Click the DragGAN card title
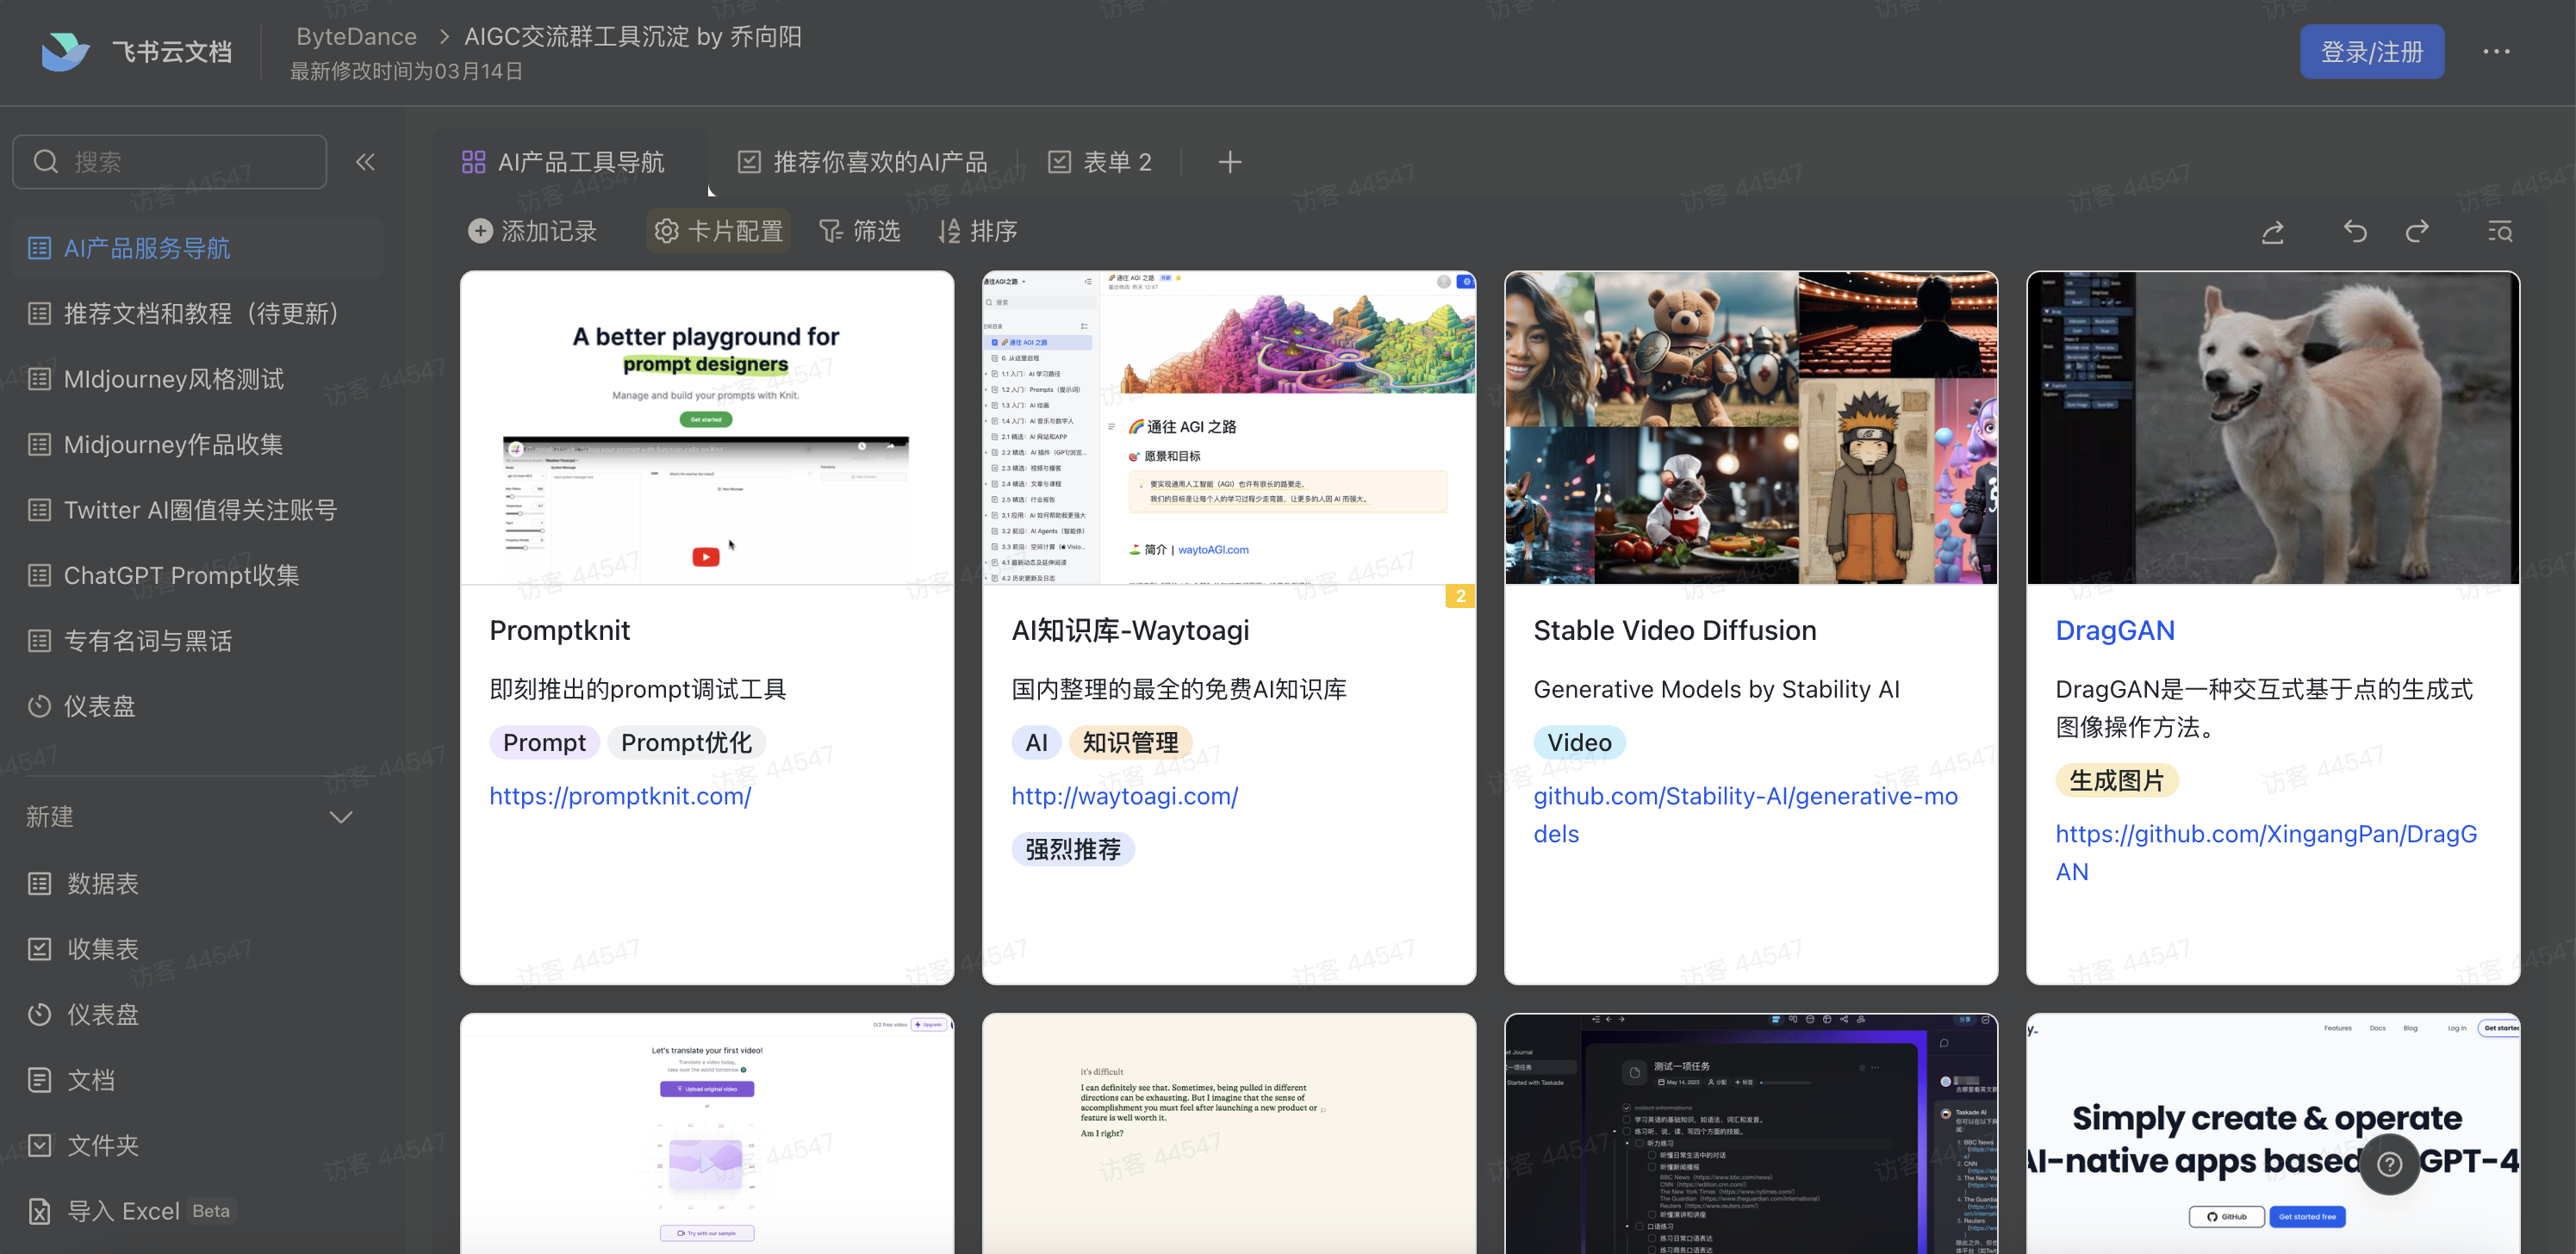This screenshot has height=1254, width=2576. click(2115, 630)
